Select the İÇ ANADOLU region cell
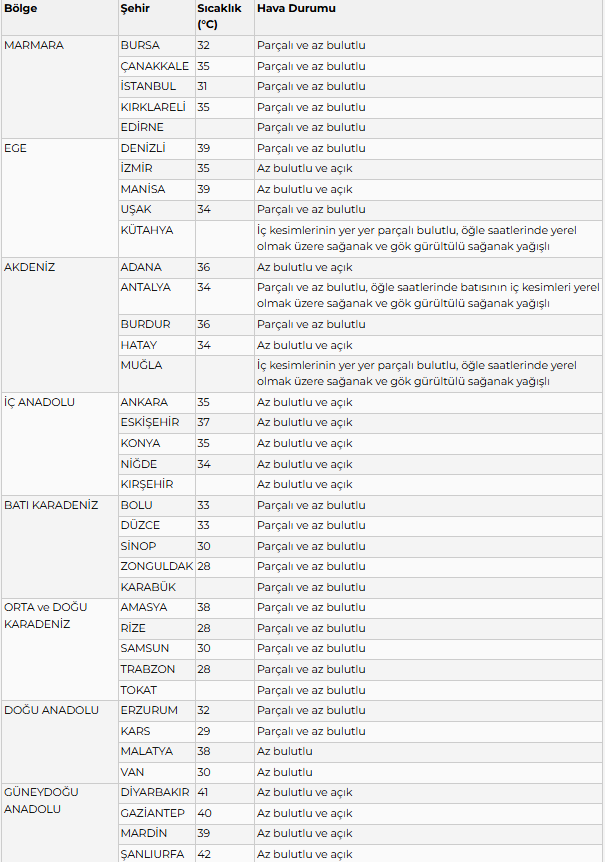The width and height of the screenshot is (605, 862). [59, 444]
